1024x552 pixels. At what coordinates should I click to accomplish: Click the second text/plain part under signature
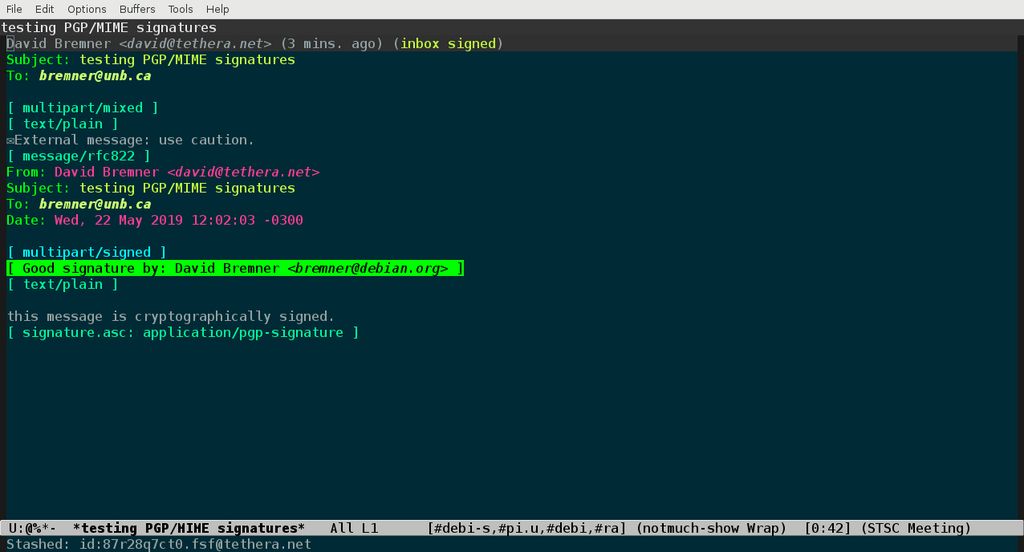coord(62,284)
